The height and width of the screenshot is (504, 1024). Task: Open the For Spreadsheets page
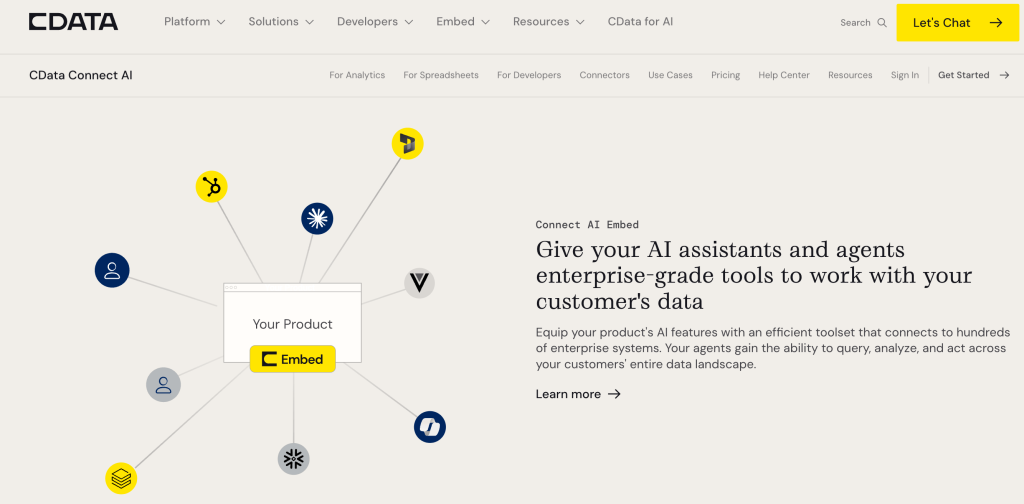coord(441,75)
